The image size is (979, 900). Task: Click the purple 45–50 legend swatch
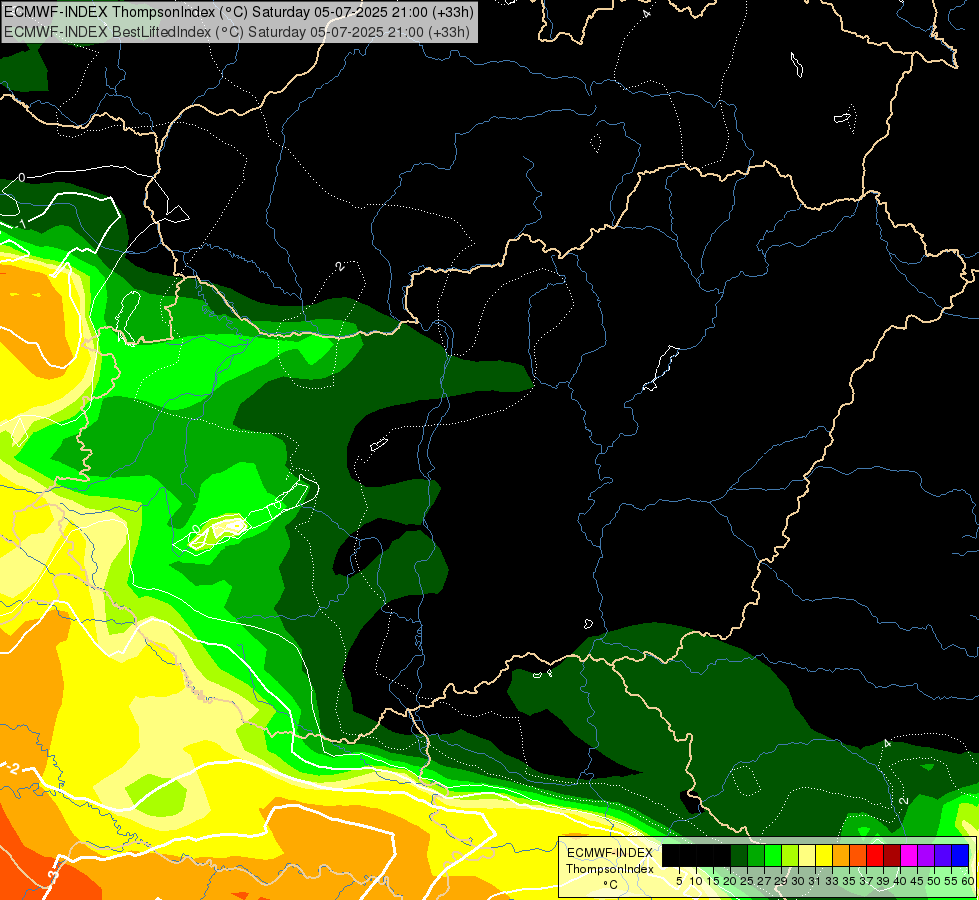click(x=926, y=855)
